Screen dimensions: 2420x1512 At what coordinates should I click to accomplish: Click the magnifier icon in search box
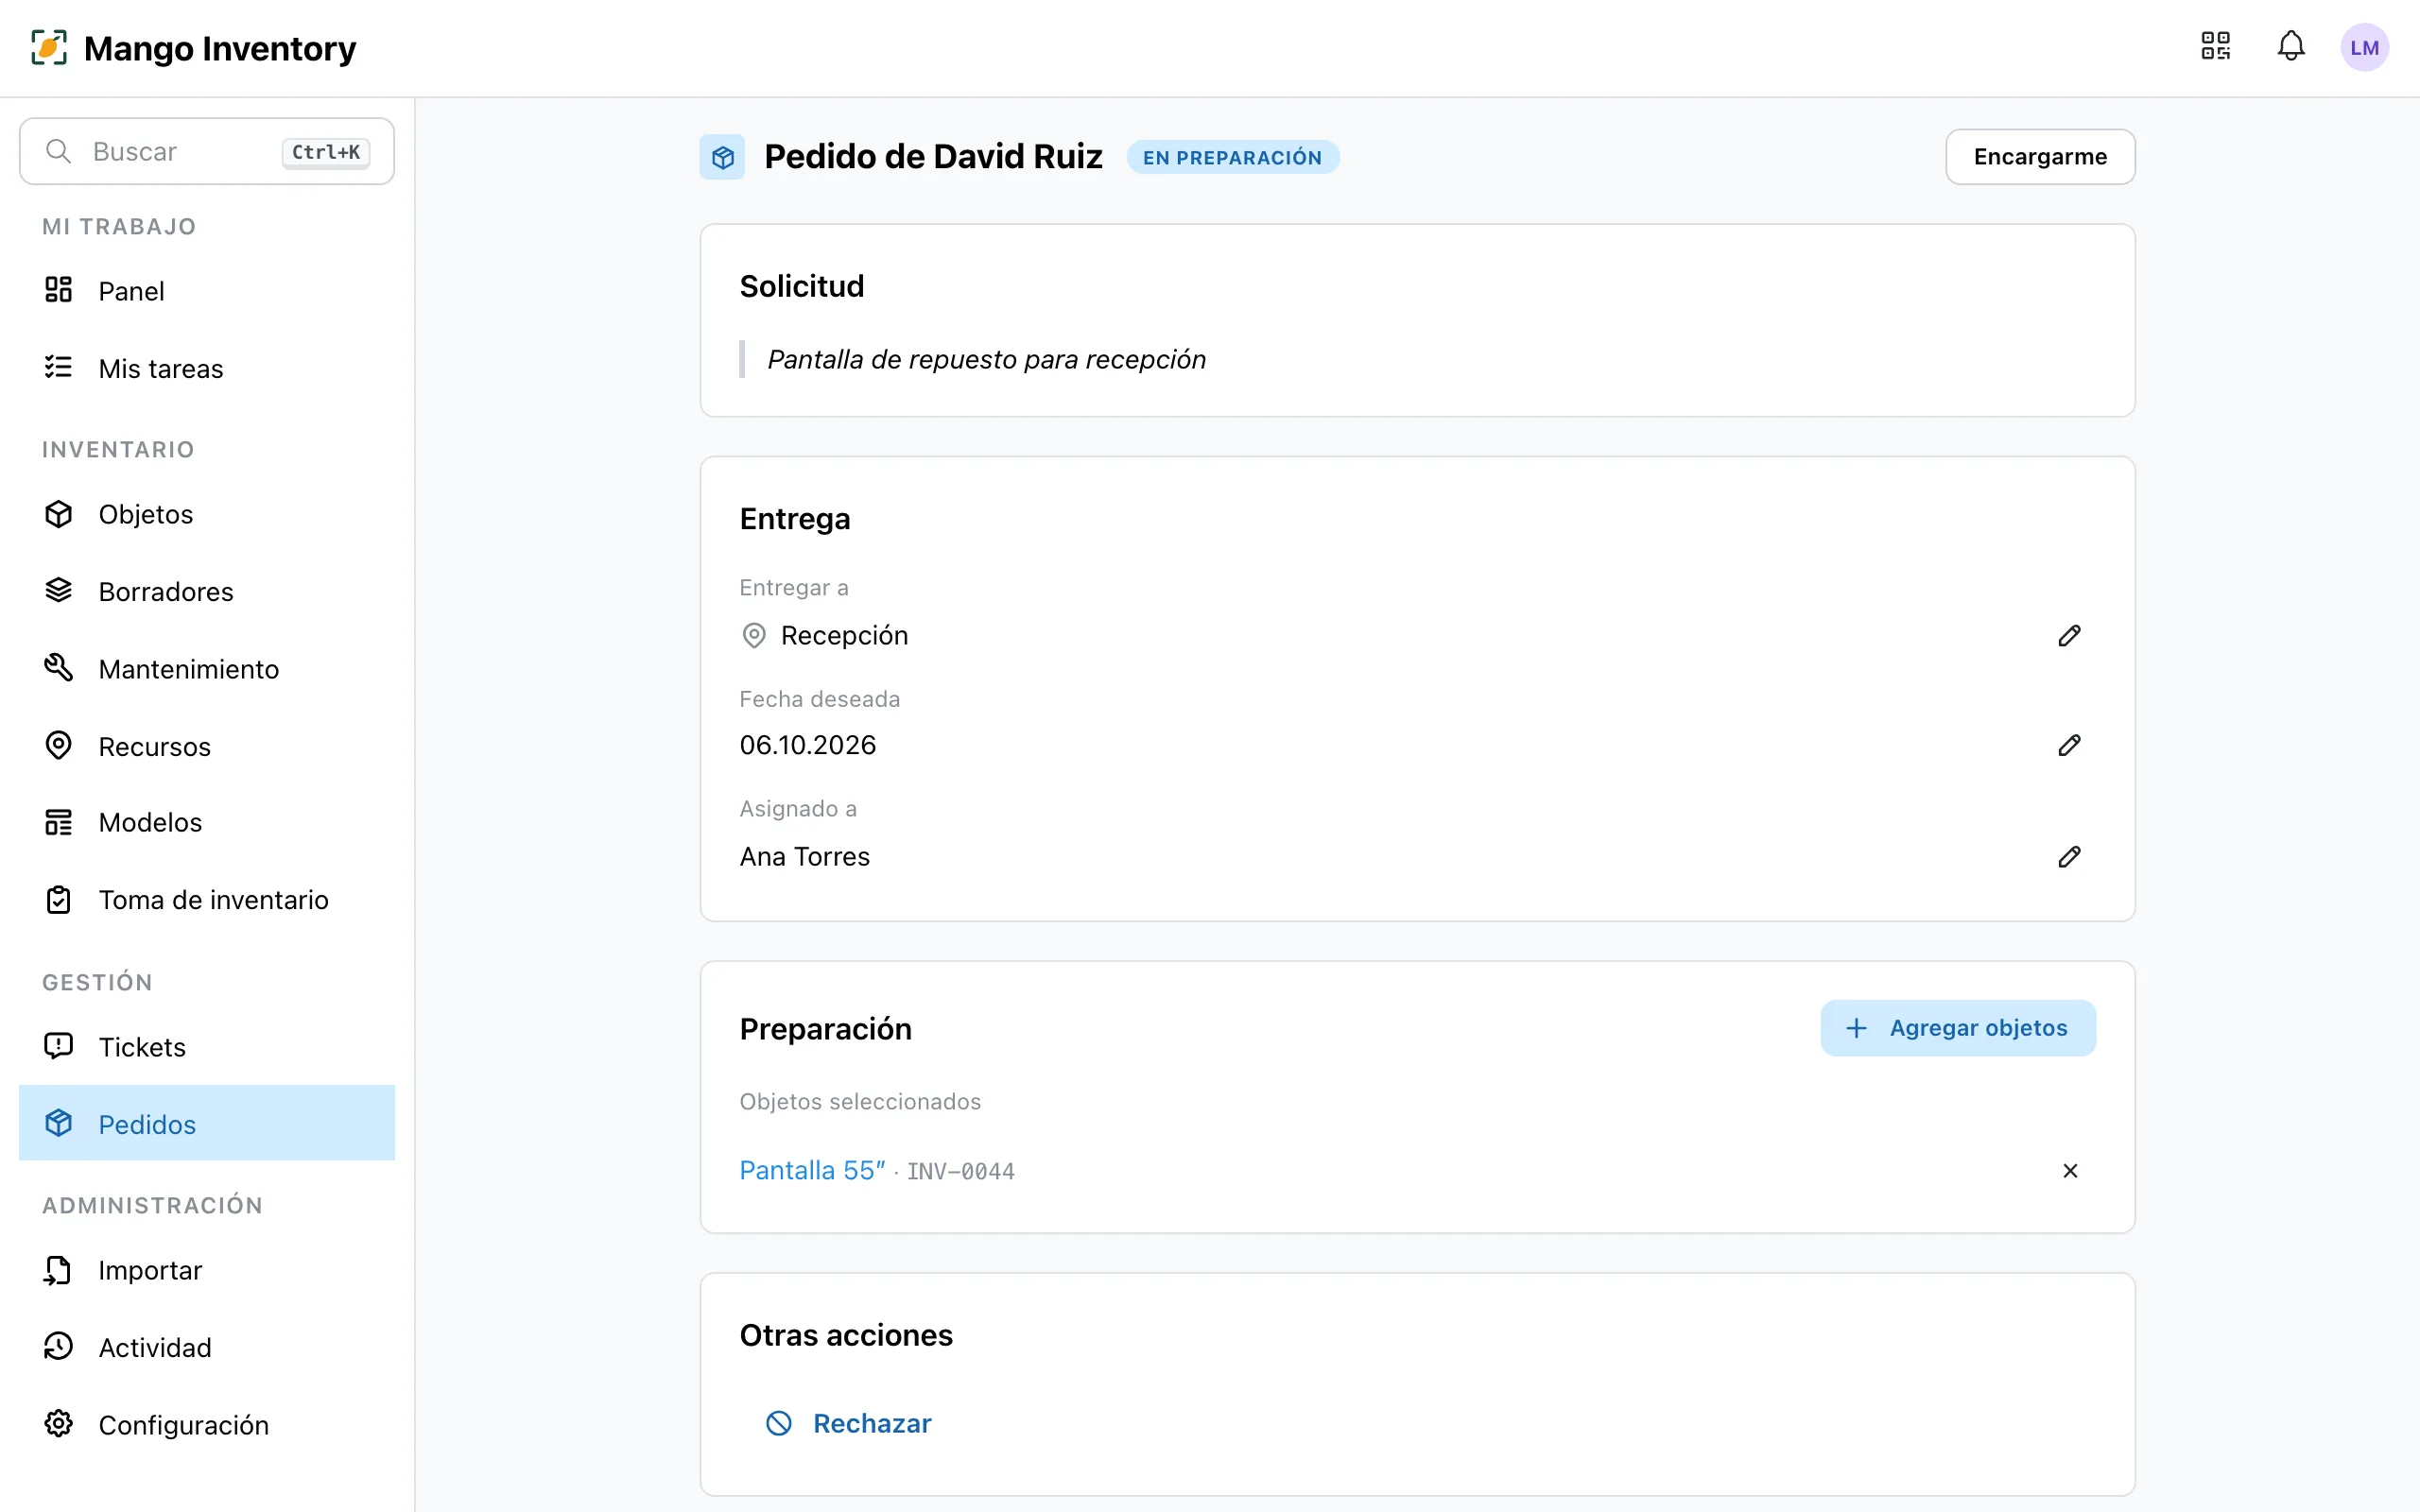tap(59, 151)
